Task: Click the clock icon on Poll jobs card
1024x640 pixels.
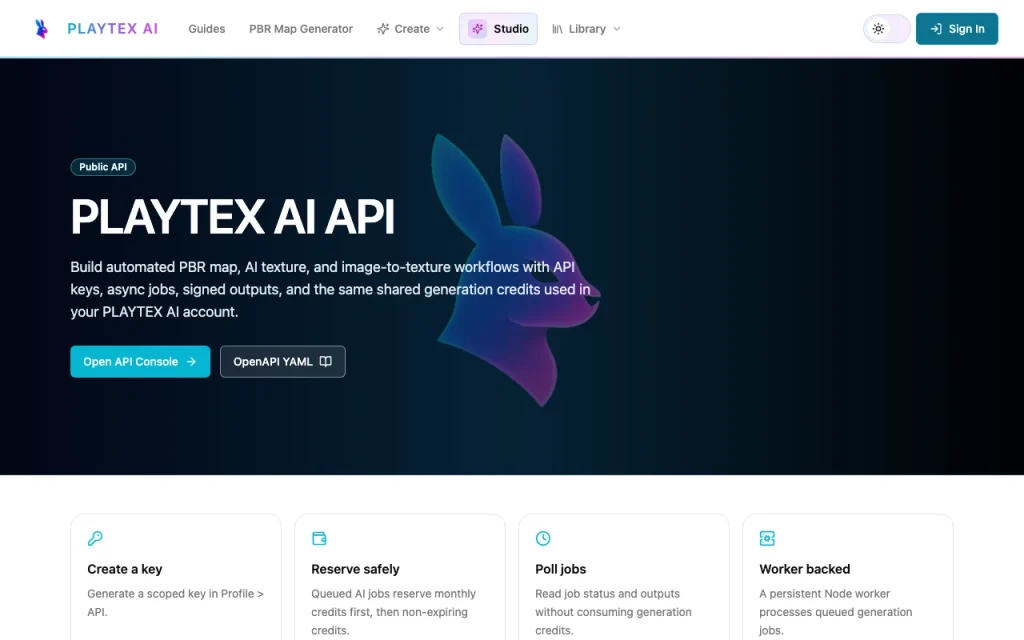Action: 543,538
